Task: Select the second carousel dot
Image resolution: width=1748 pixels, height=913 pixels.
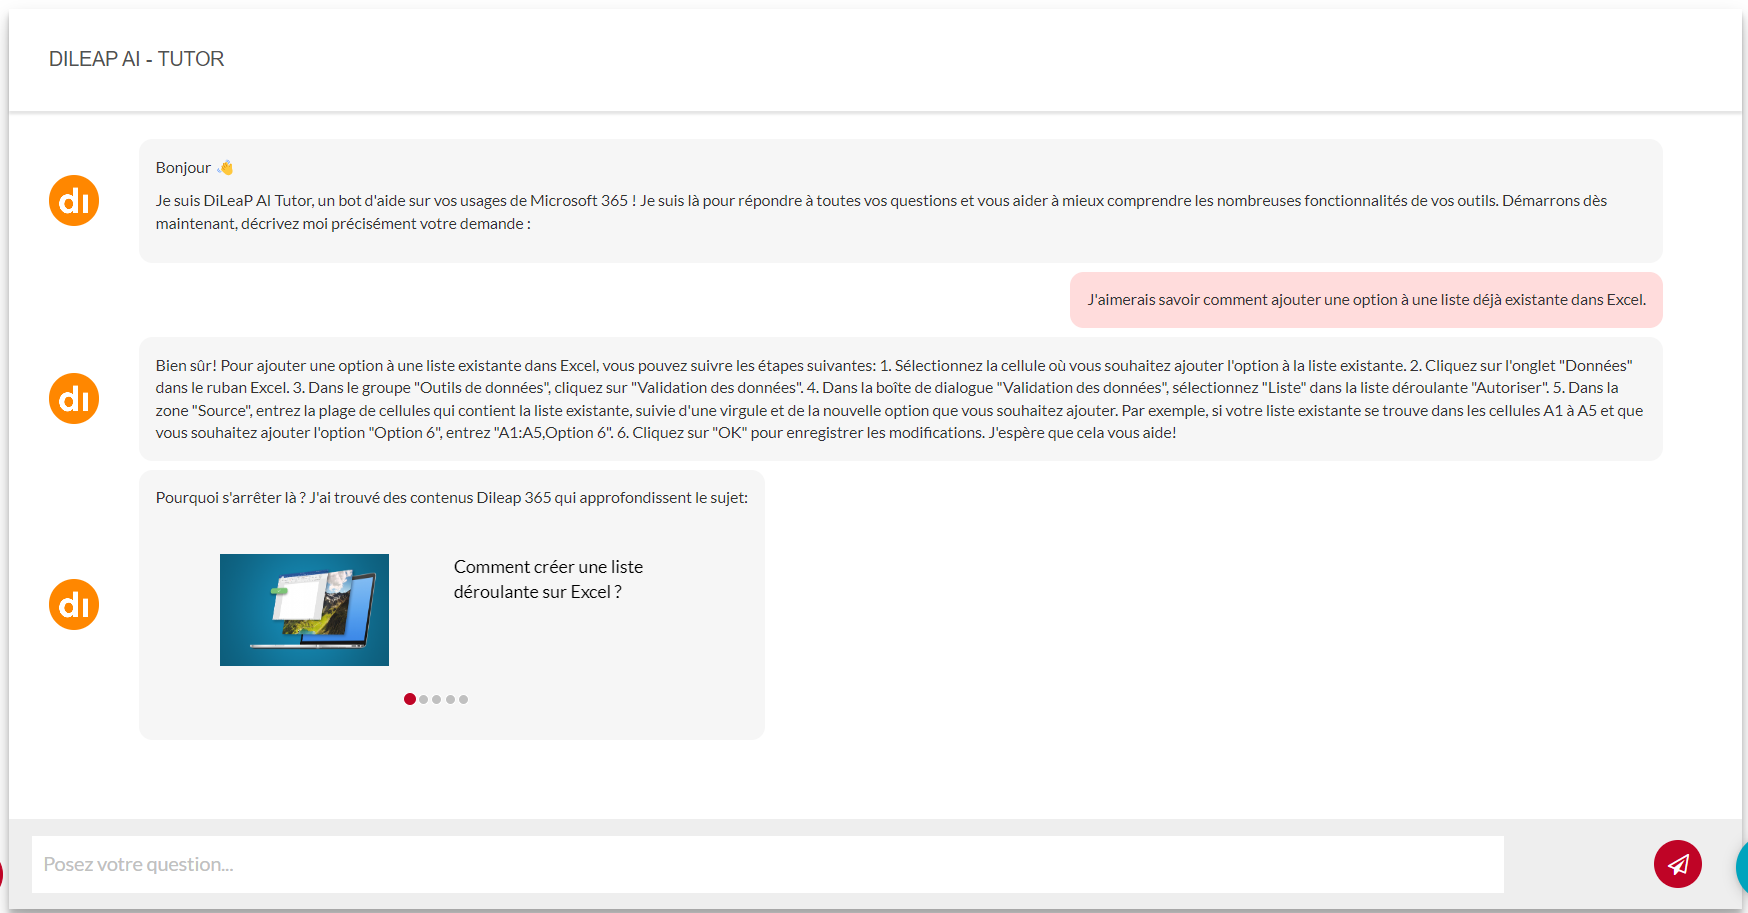Action: click(424, 699)
